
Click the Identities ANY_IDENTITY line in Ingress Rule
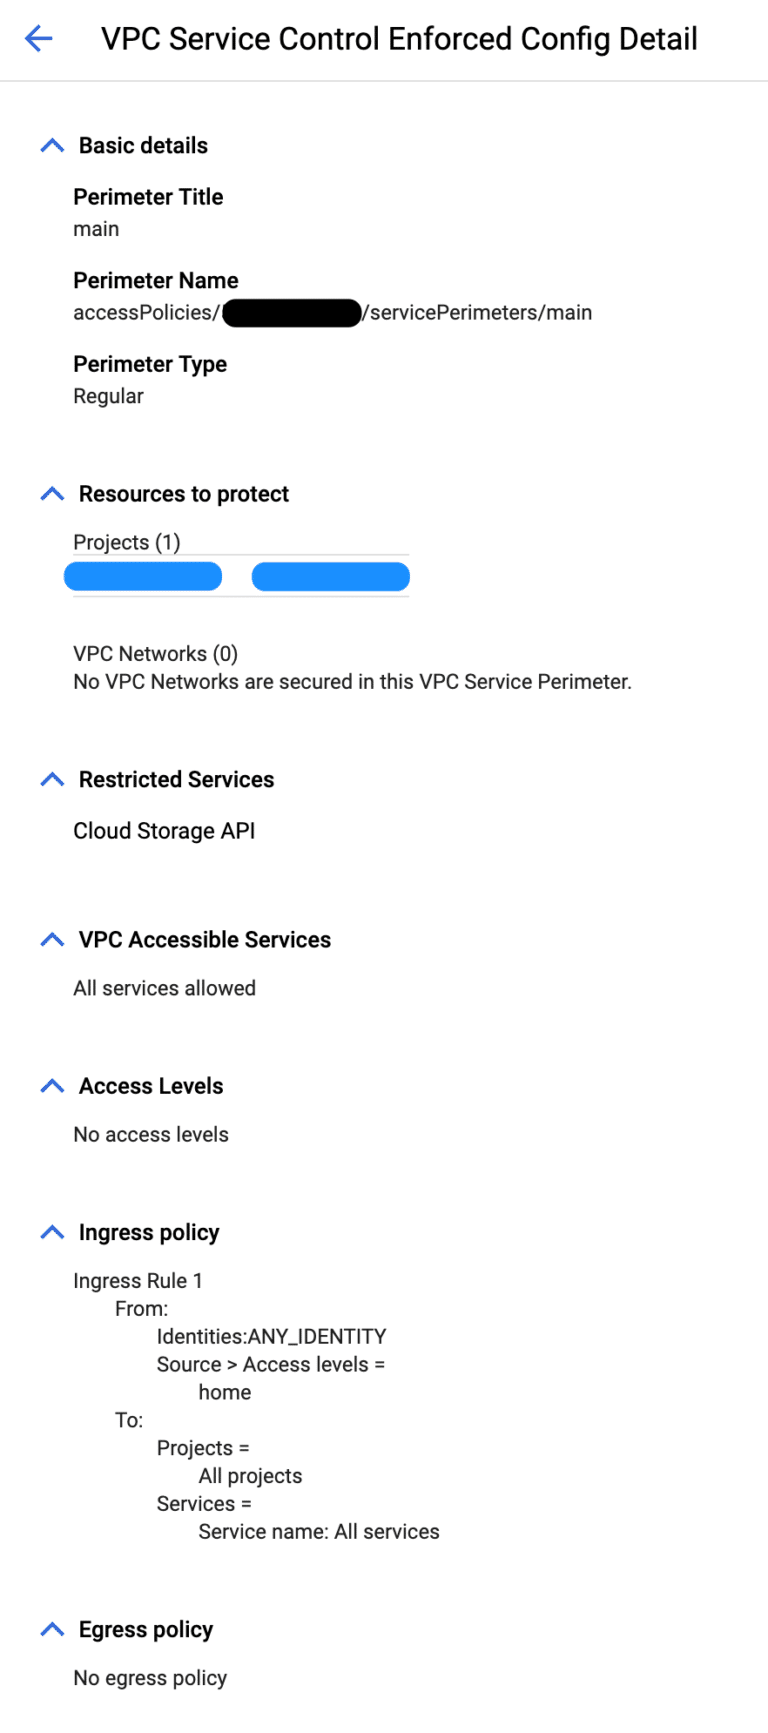click(x=271, y=1335)
